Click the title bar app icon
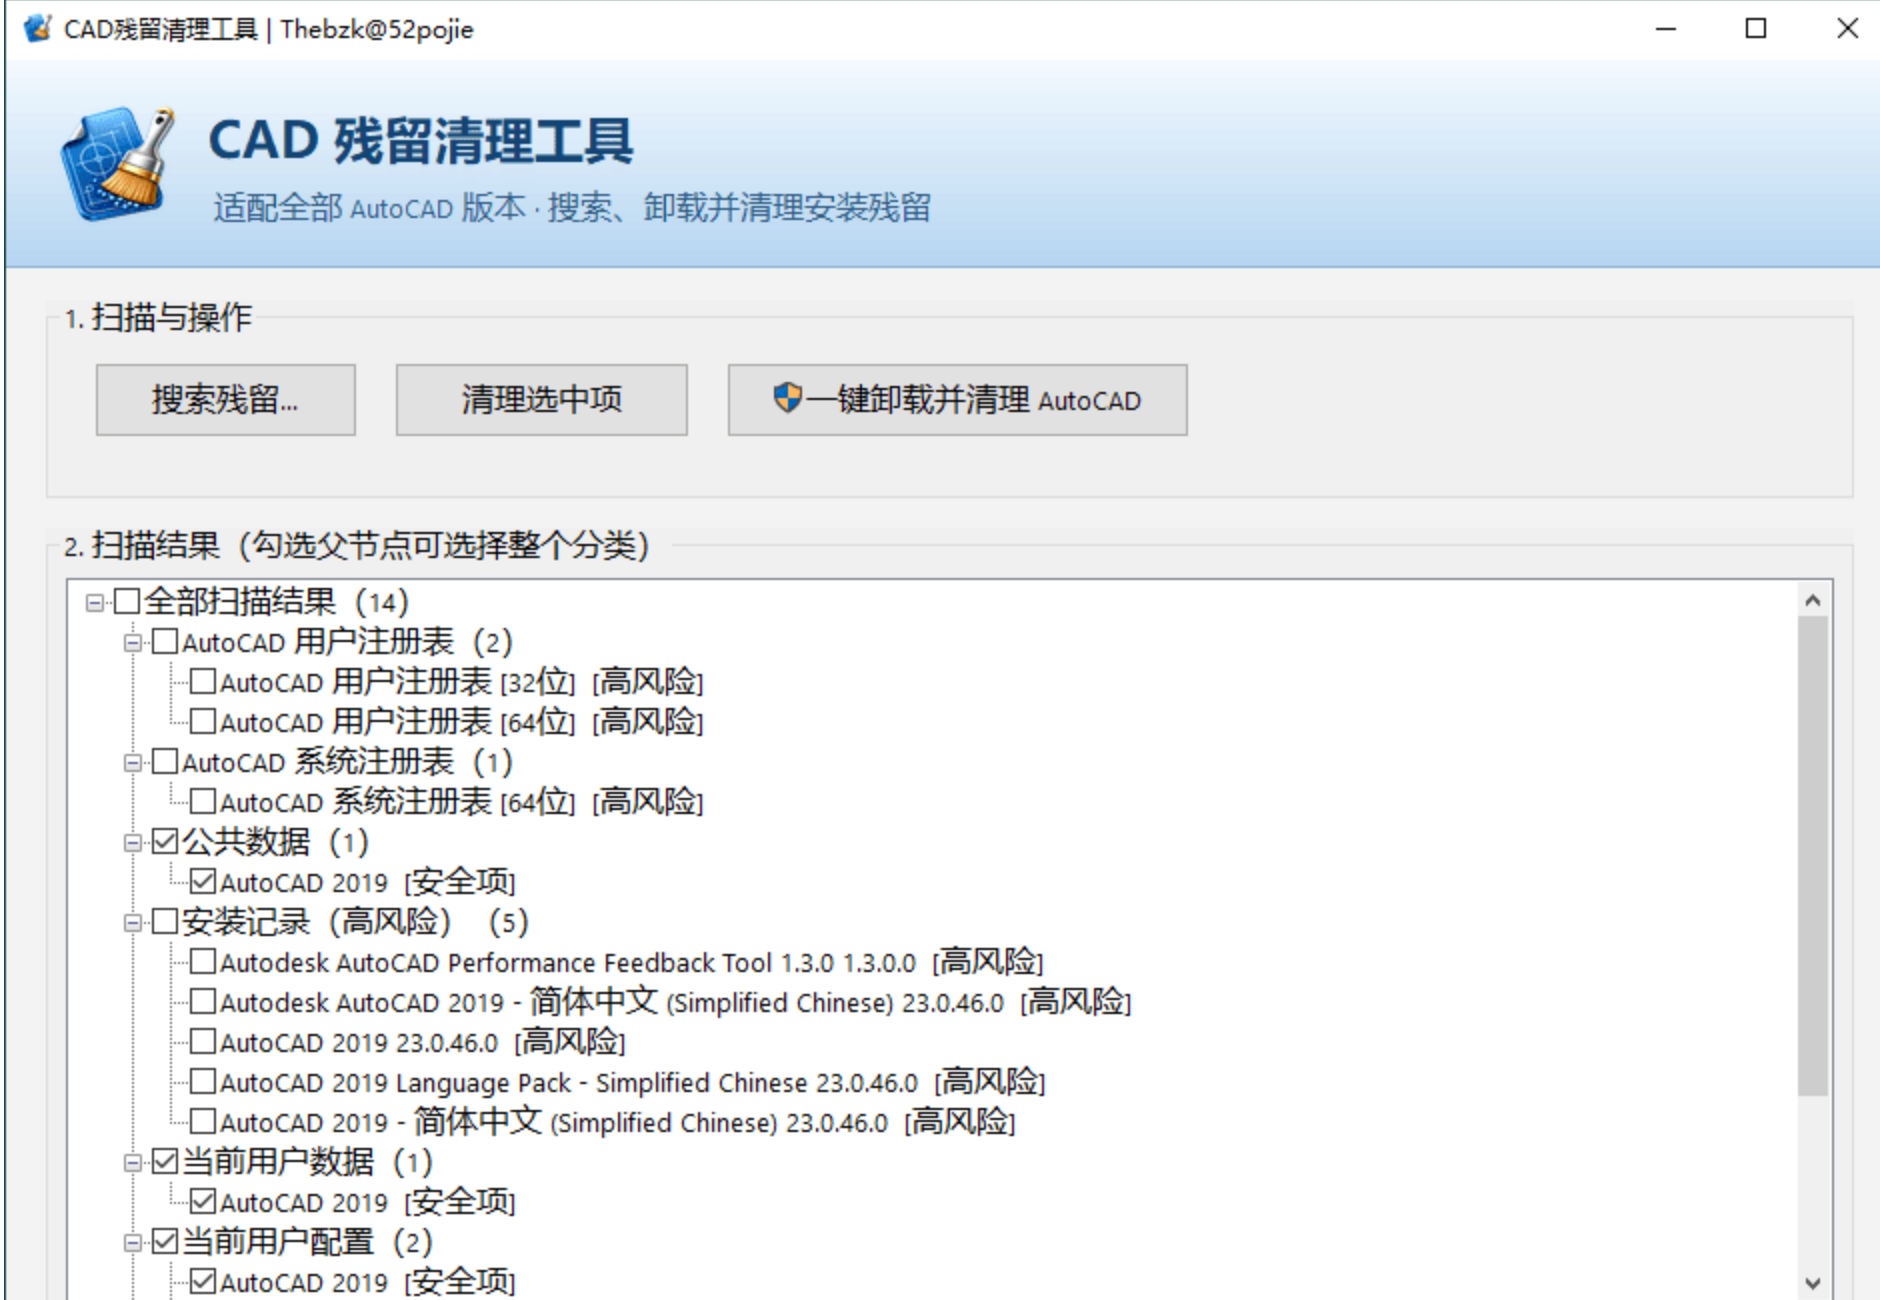 click(38, 29)
